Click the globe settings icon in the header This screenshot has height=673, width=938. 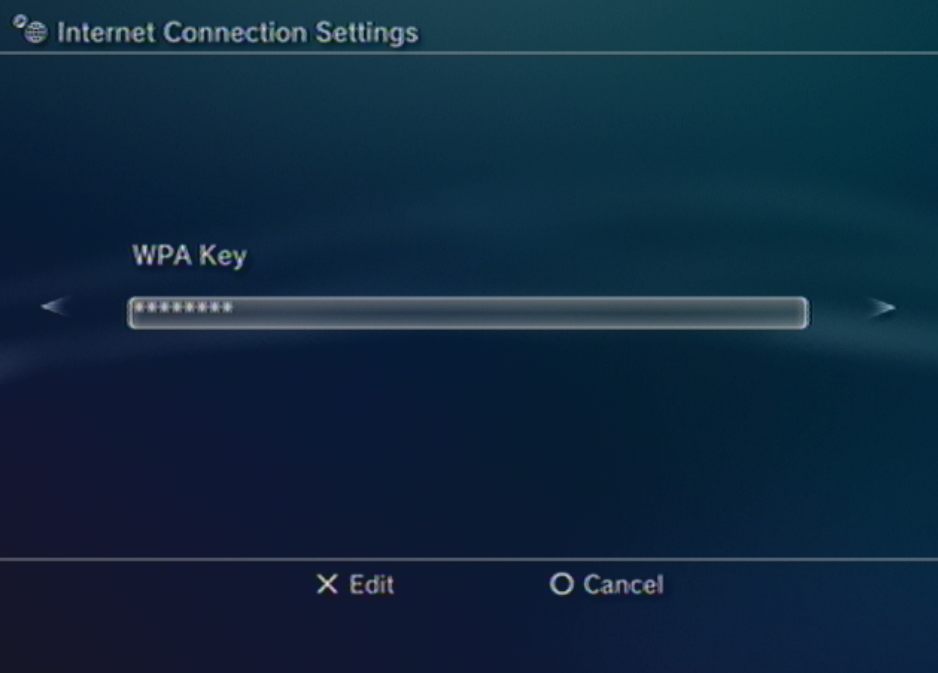click(x=36, y=31)
